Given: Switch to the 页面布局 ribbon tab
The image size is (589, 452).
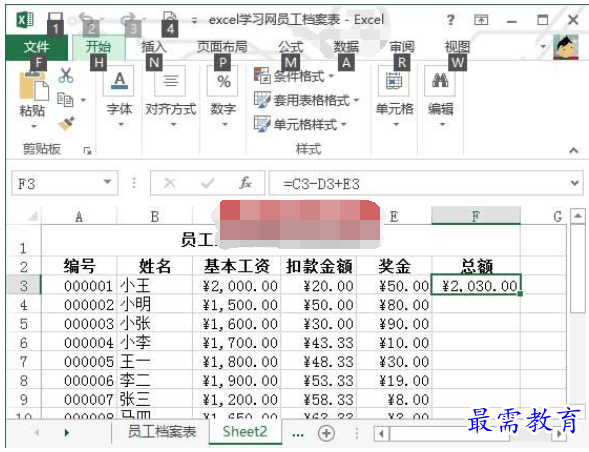Looking at the screenshot, I should (222, 47).
